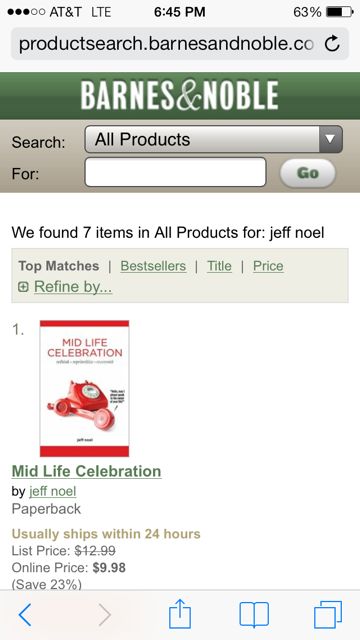
Task: Tap the Safari back arrow
Action: 25,615
